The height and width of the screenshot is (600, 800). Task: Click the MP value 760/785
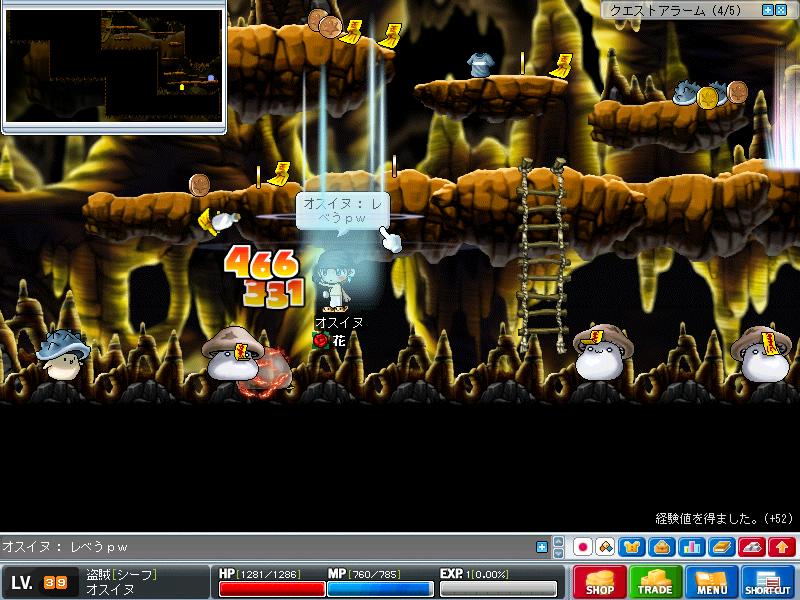[x=374, y=574]
